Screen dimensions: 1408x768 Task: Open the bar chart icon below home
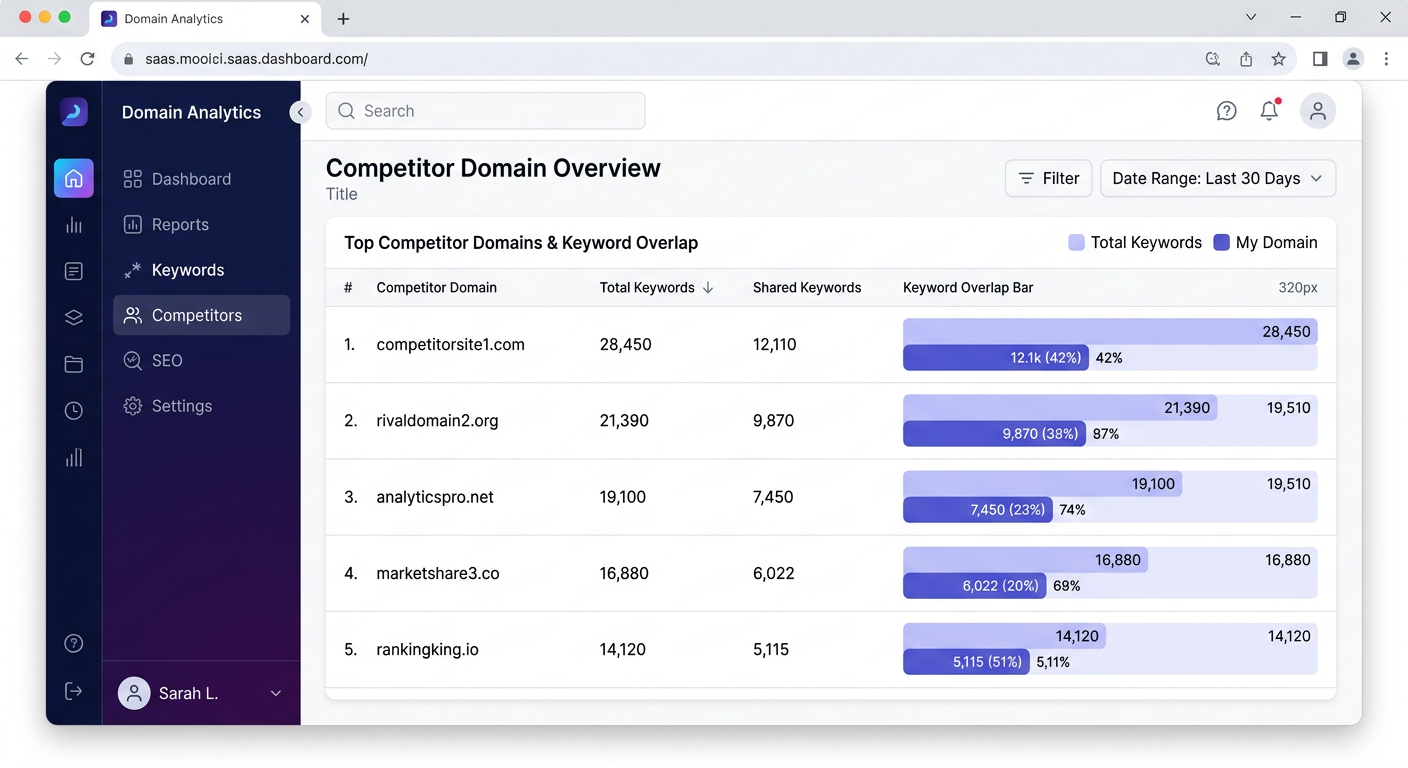click(74, 225)
